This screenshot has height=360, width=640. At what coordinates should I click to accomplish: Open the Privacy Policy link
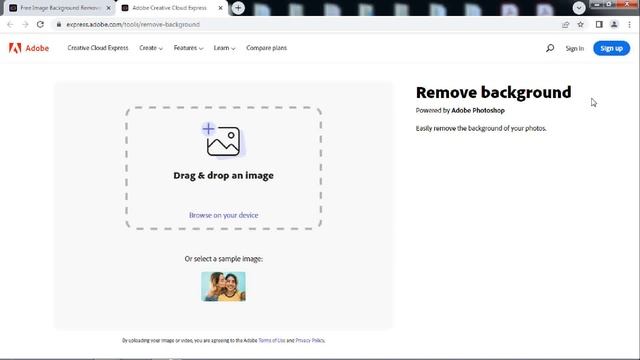pyautogui.click(x=310, y=340)
